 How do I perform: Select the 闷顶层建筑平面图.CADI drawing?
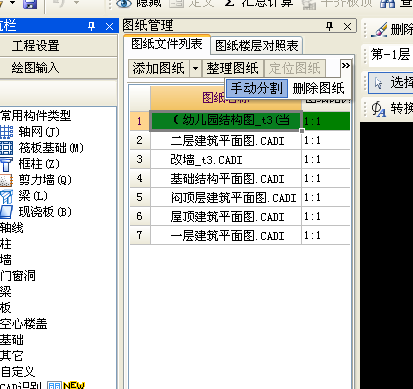click(226, 197)
